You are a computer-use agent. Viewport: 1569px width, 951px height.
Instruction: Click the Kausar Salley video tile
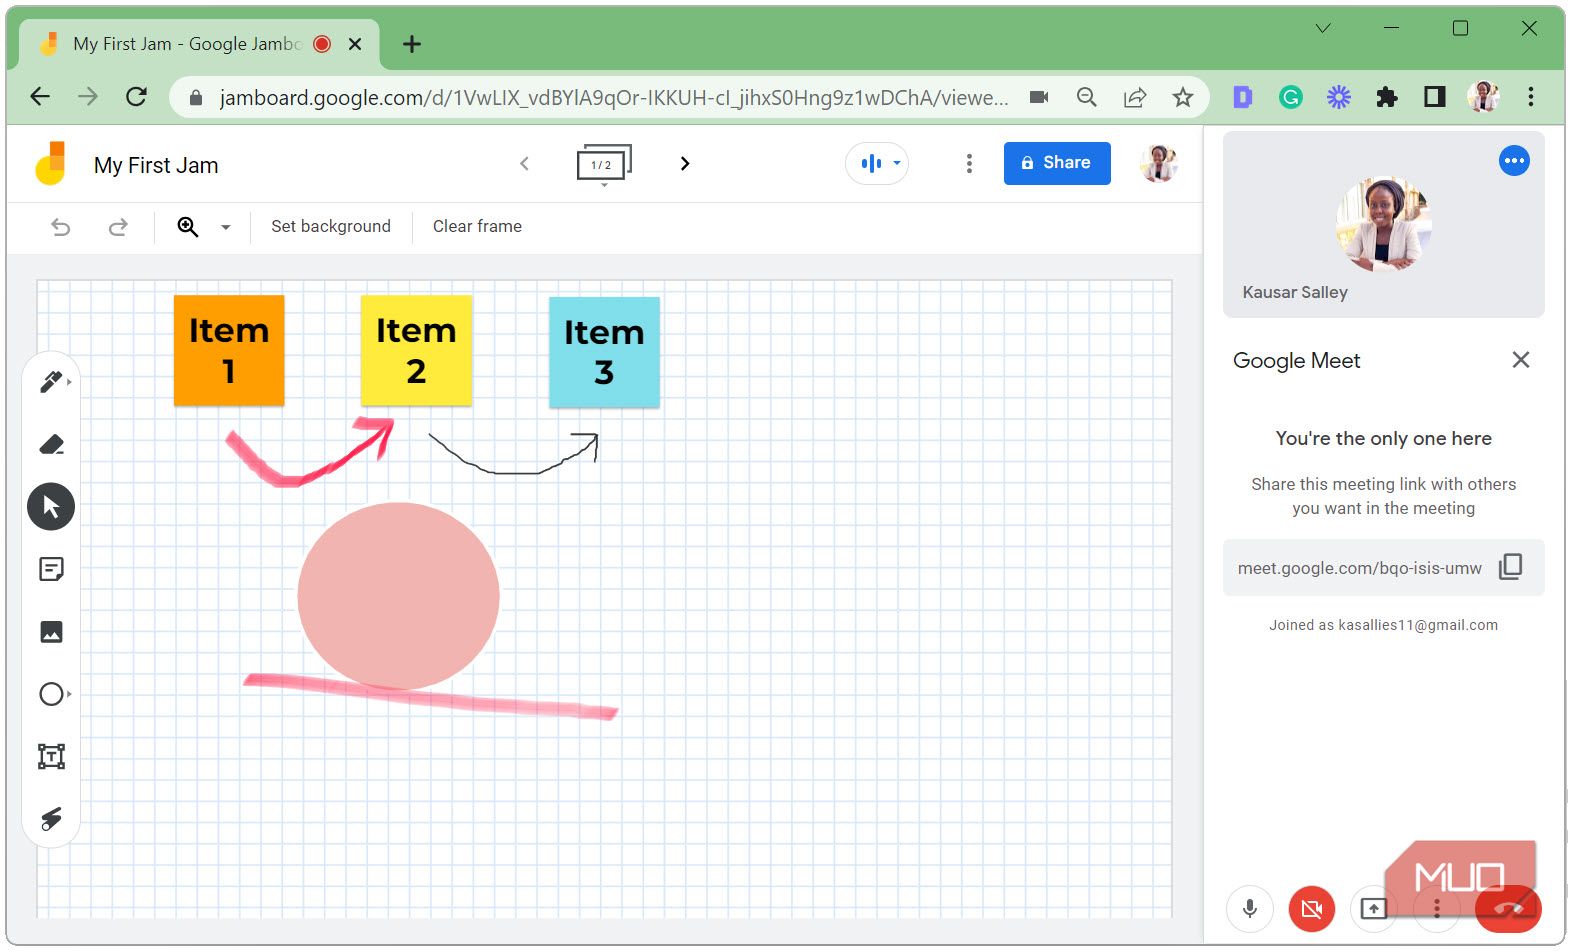[1384, 225]
